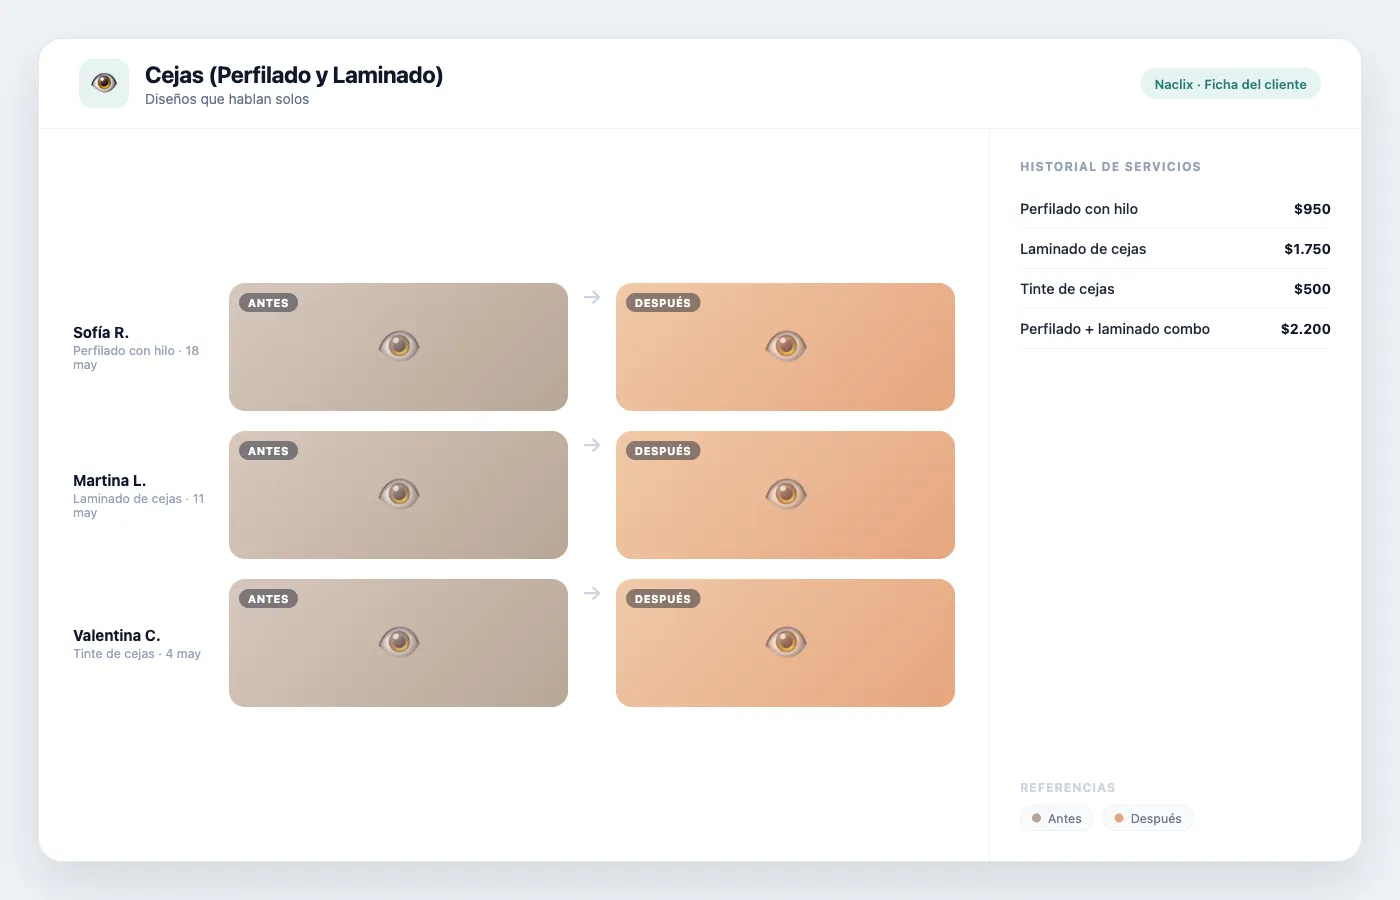Open the Laminado de cejas service row
The height and width of the screenshot is (900, 1400).
1175,249
